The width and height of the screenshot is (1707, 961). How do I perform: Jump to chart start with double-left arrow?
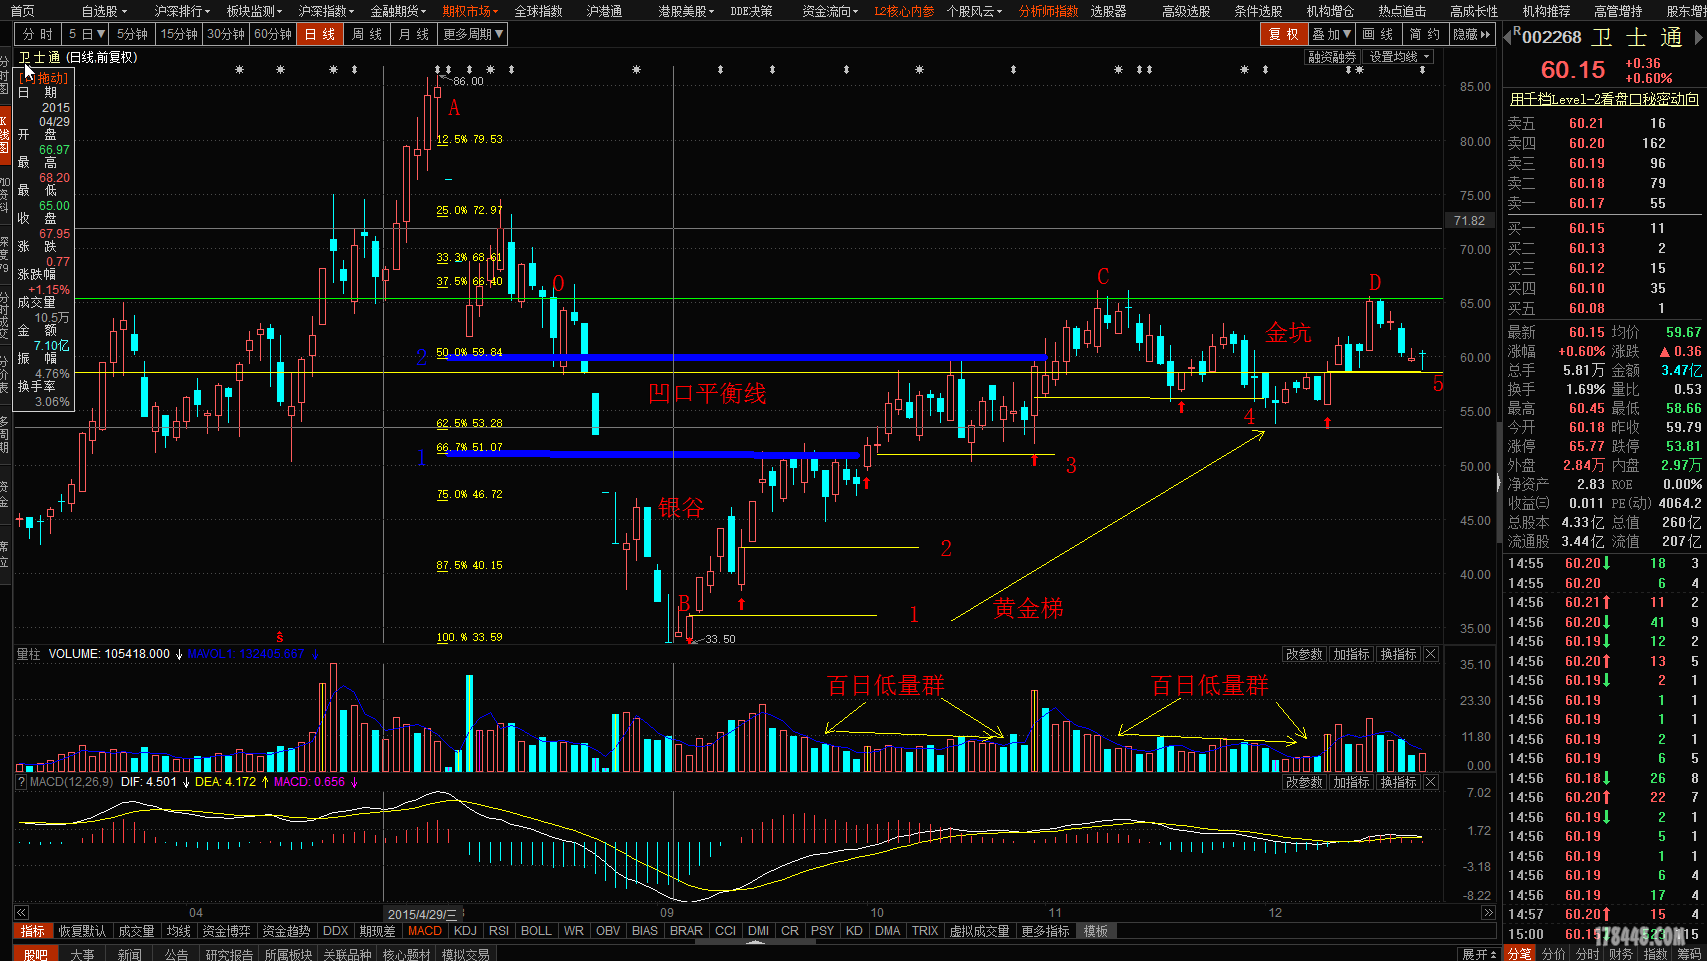(21, 913)
